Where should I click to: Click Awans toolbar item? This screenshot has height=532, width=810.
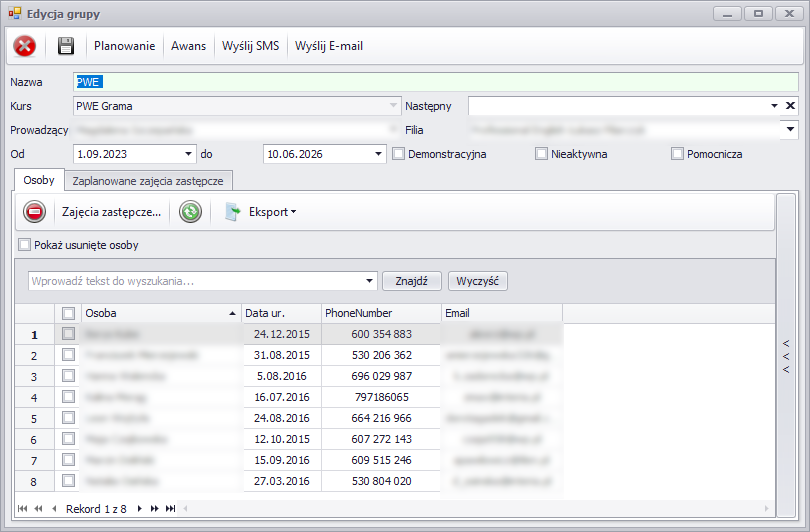coord(189,46)
